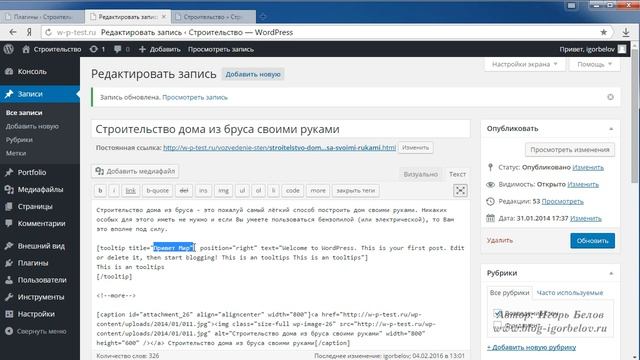This screenshot has width=640, height=360.
Task: Insert code tag with code button
Action: (293, 191)
